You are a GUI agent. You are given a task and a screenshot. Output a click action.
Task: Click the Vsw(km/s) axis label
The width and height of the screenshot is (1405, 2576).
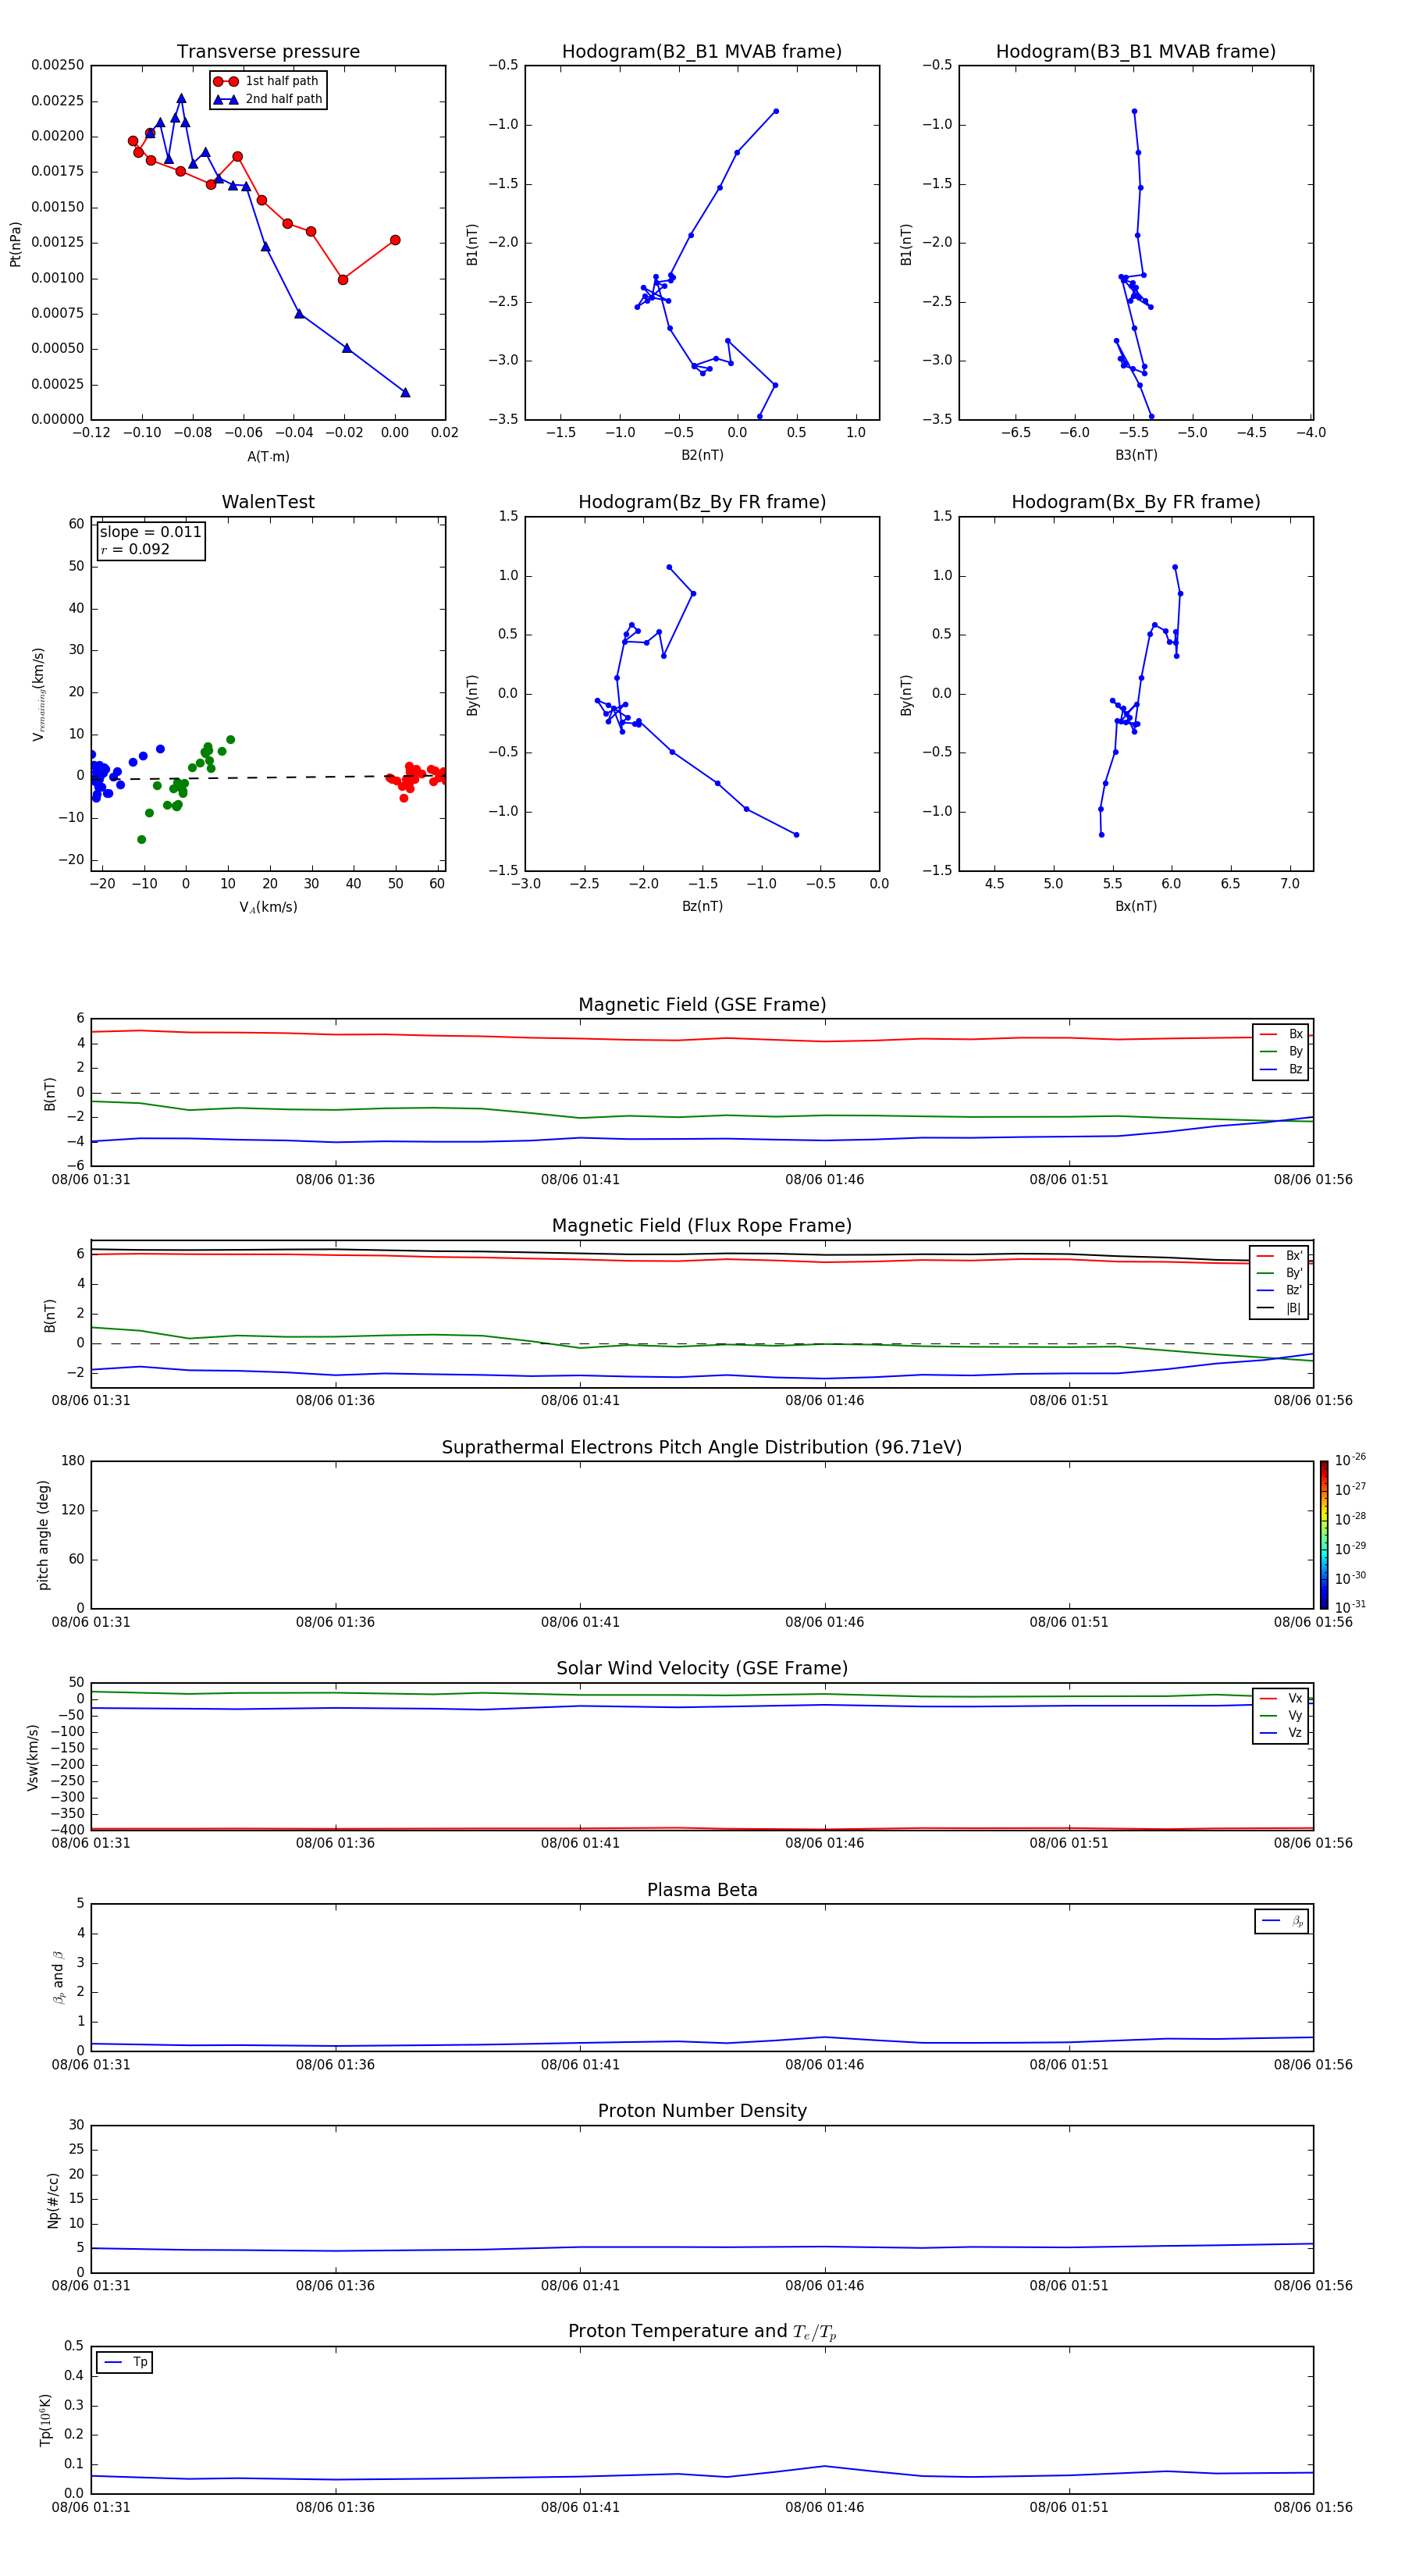click(x=33, y=1757)
